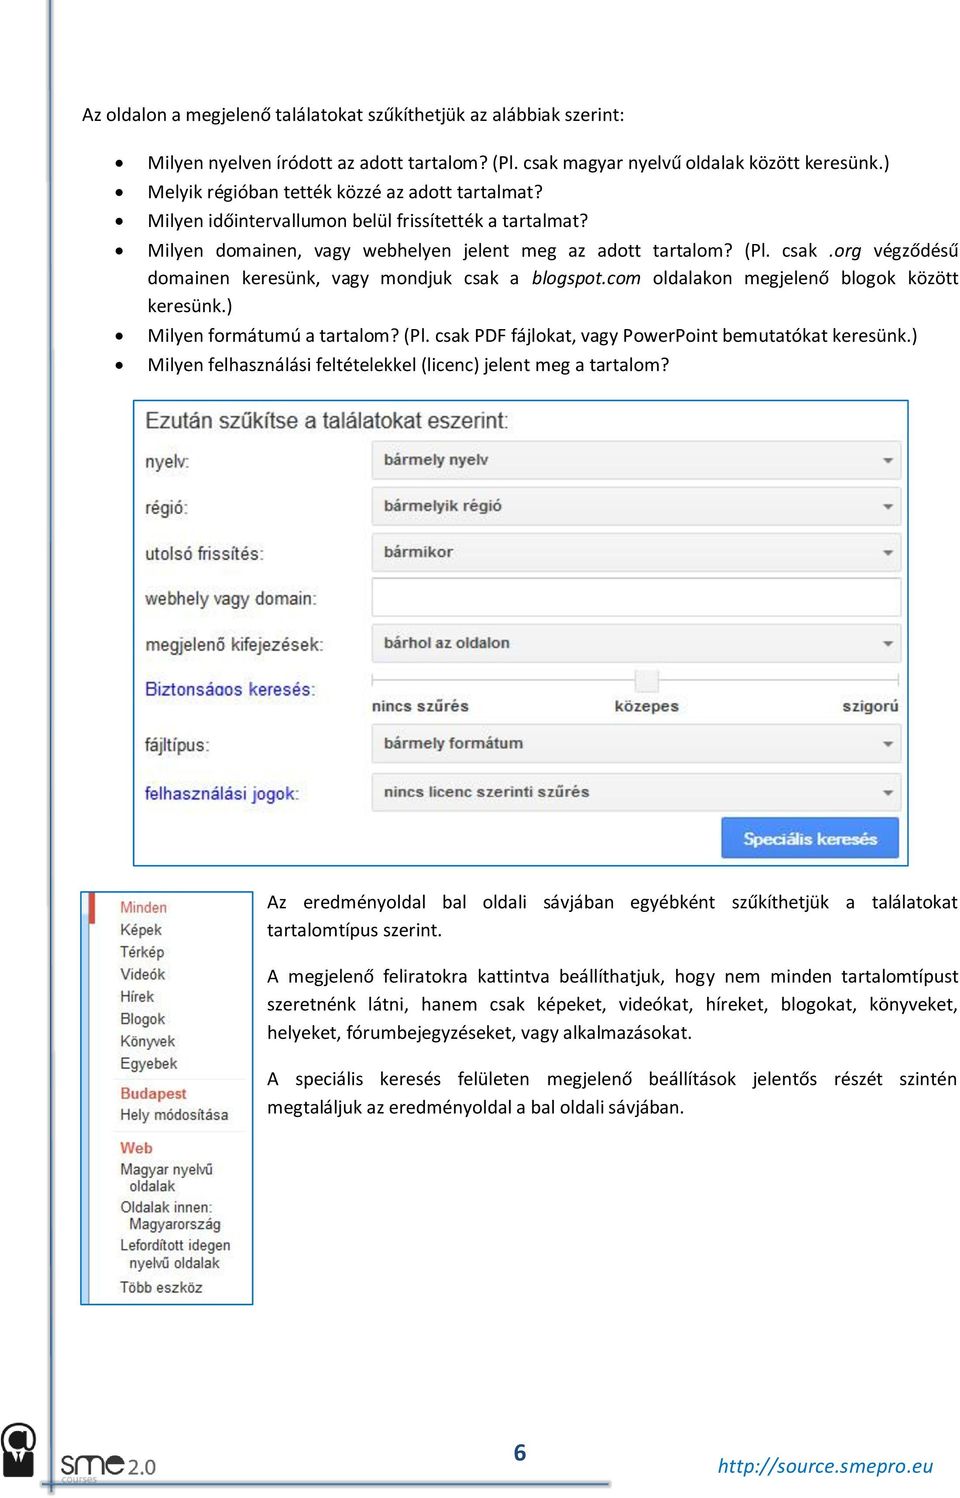Click 'Lefordított idegen nyelvű oldalak' filter

175,1254
